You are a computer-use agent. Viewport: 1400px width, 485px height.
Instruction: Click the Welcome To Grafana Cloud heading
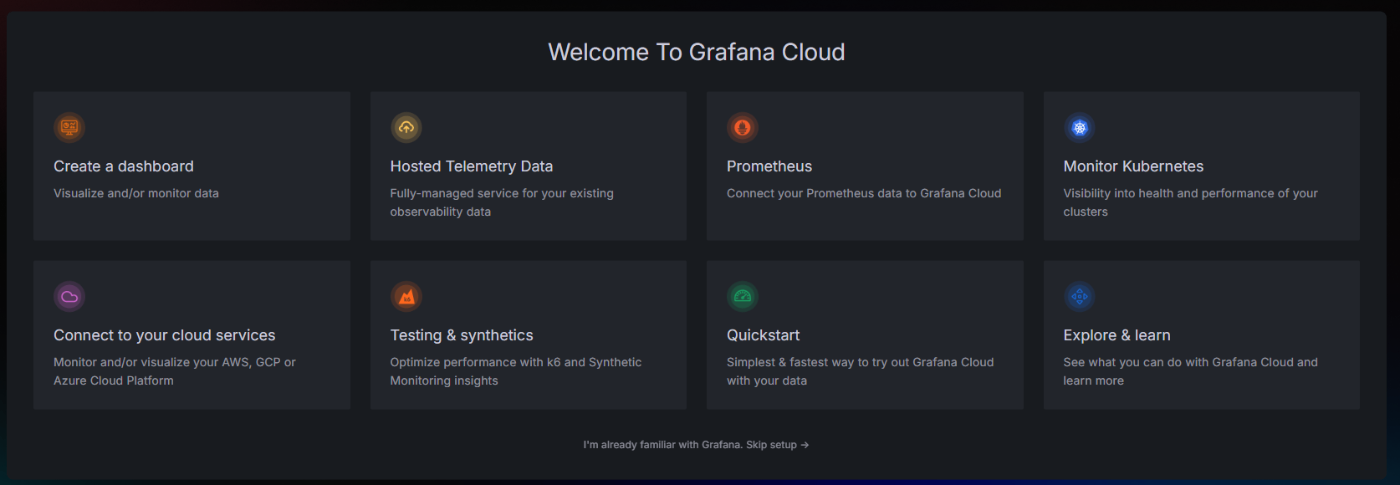pyautogui.click(x=696, y=52)
